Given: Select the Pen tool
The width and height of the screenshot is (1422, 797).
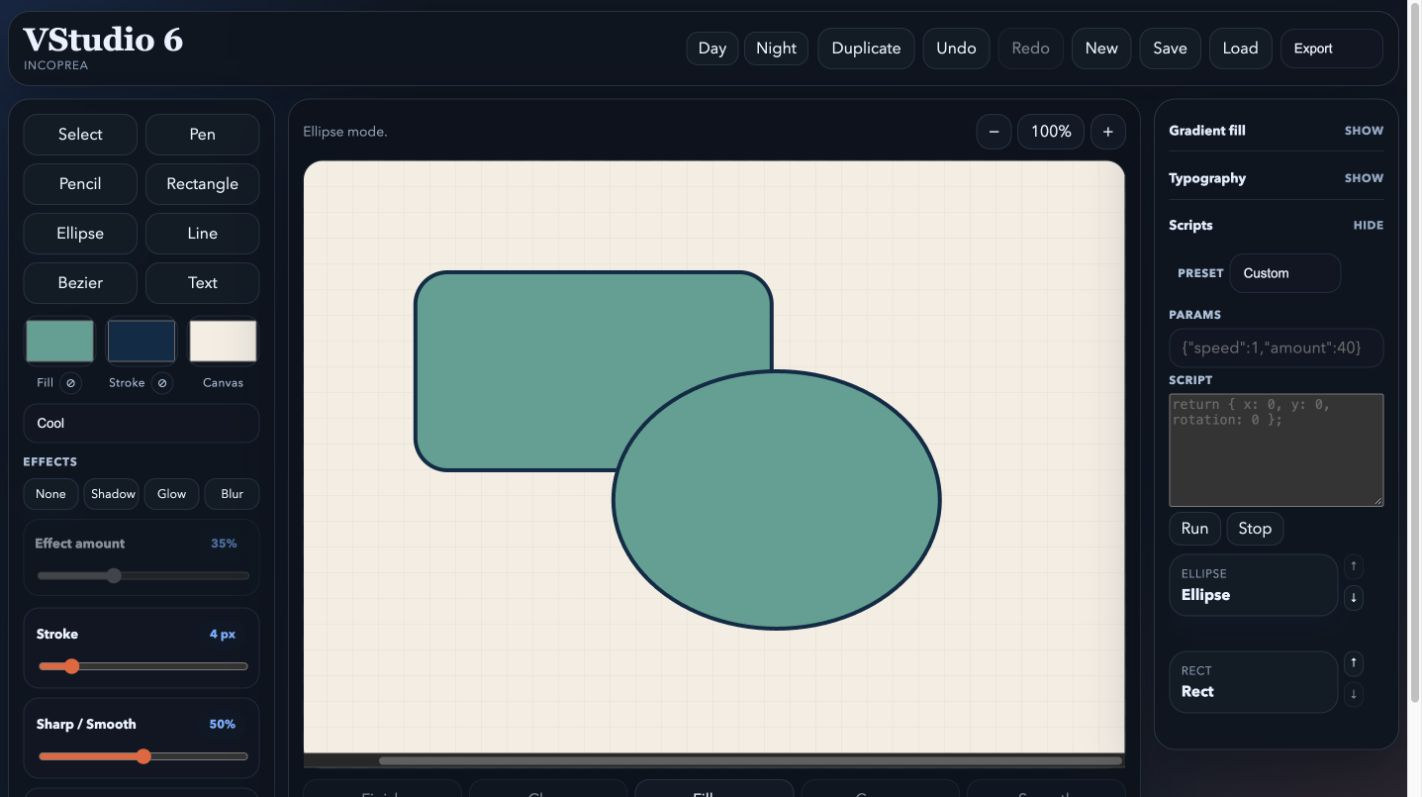Looking at the screenshot, I should click(x=202, y=134).
